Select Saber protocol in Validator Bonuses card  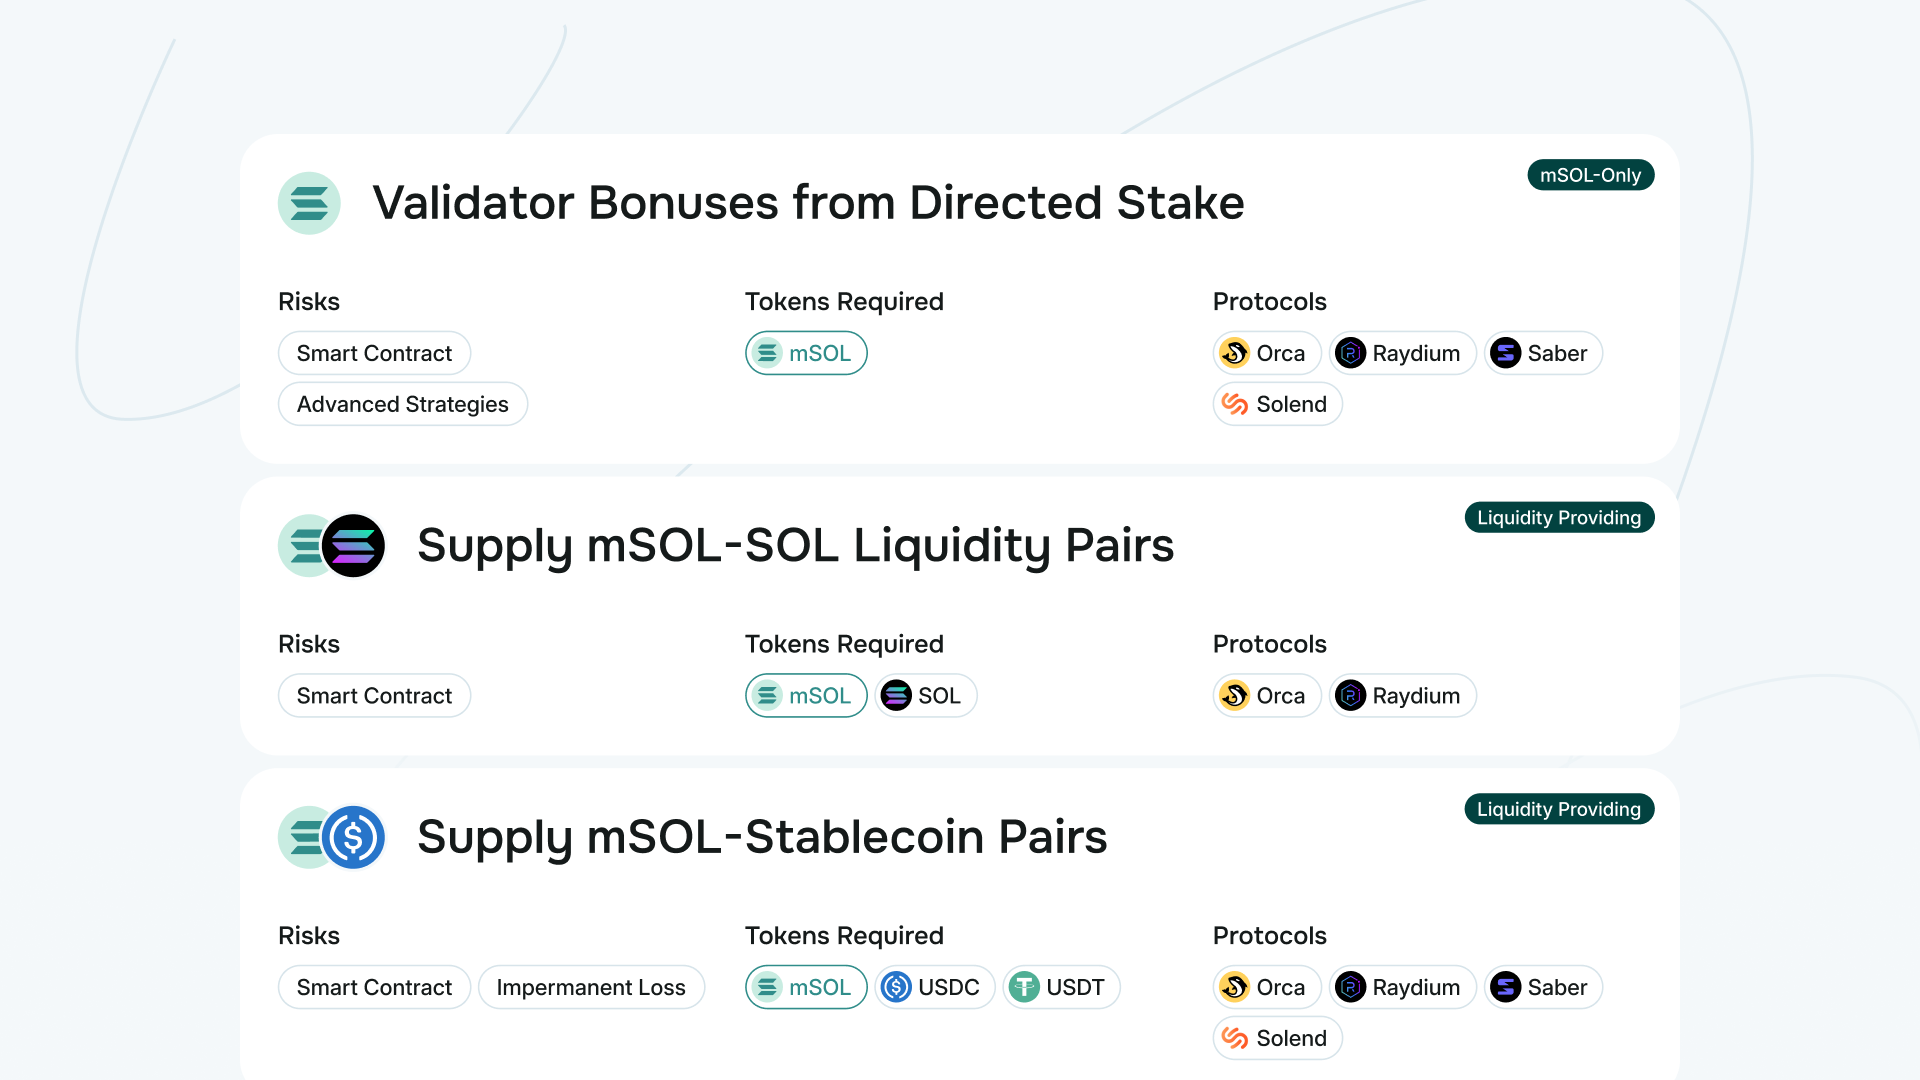pyautogui.click(x=1543, y=353)
